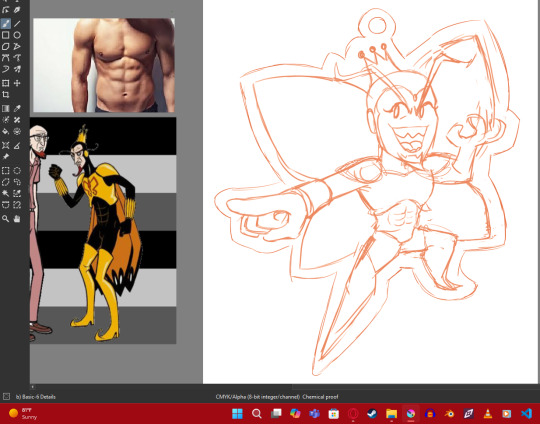Click the shirtless torso reference image

pos(104,65)
